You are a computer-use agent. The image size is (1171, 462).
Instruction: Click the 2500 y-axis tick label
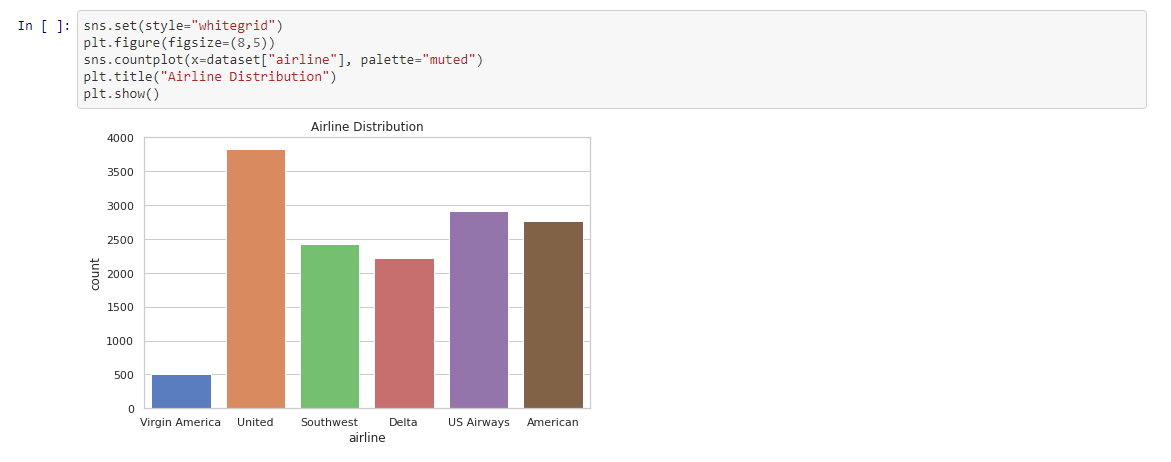(x=121, y=240)
